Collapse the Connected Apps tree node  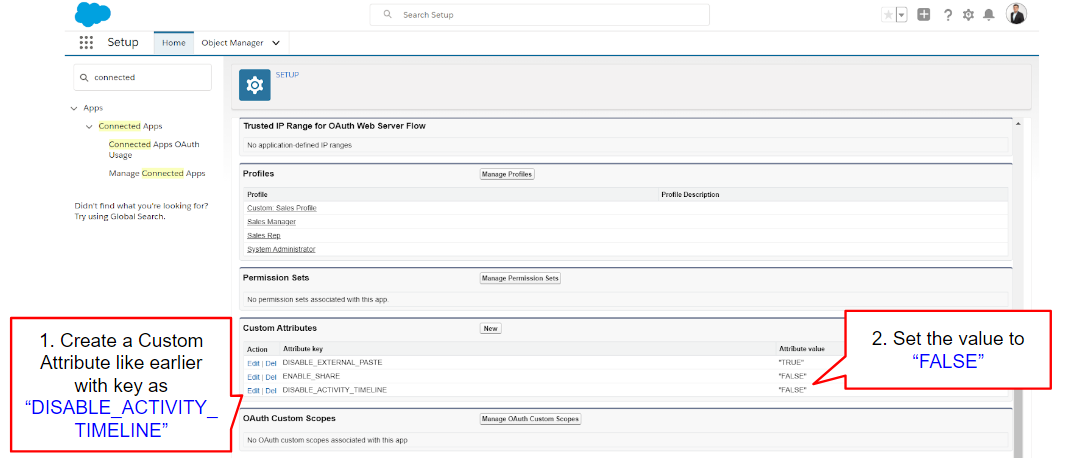[89, 127]
